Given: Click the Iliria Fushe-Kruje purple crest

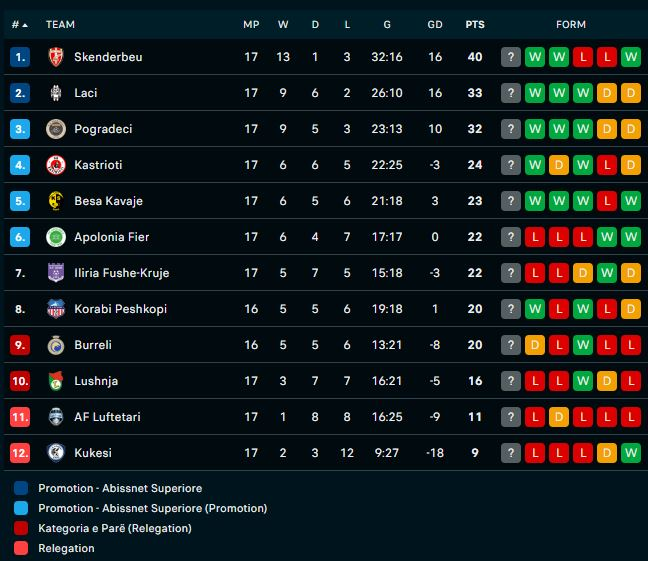Looking at the screenshot, I should [x=56, y=273].
